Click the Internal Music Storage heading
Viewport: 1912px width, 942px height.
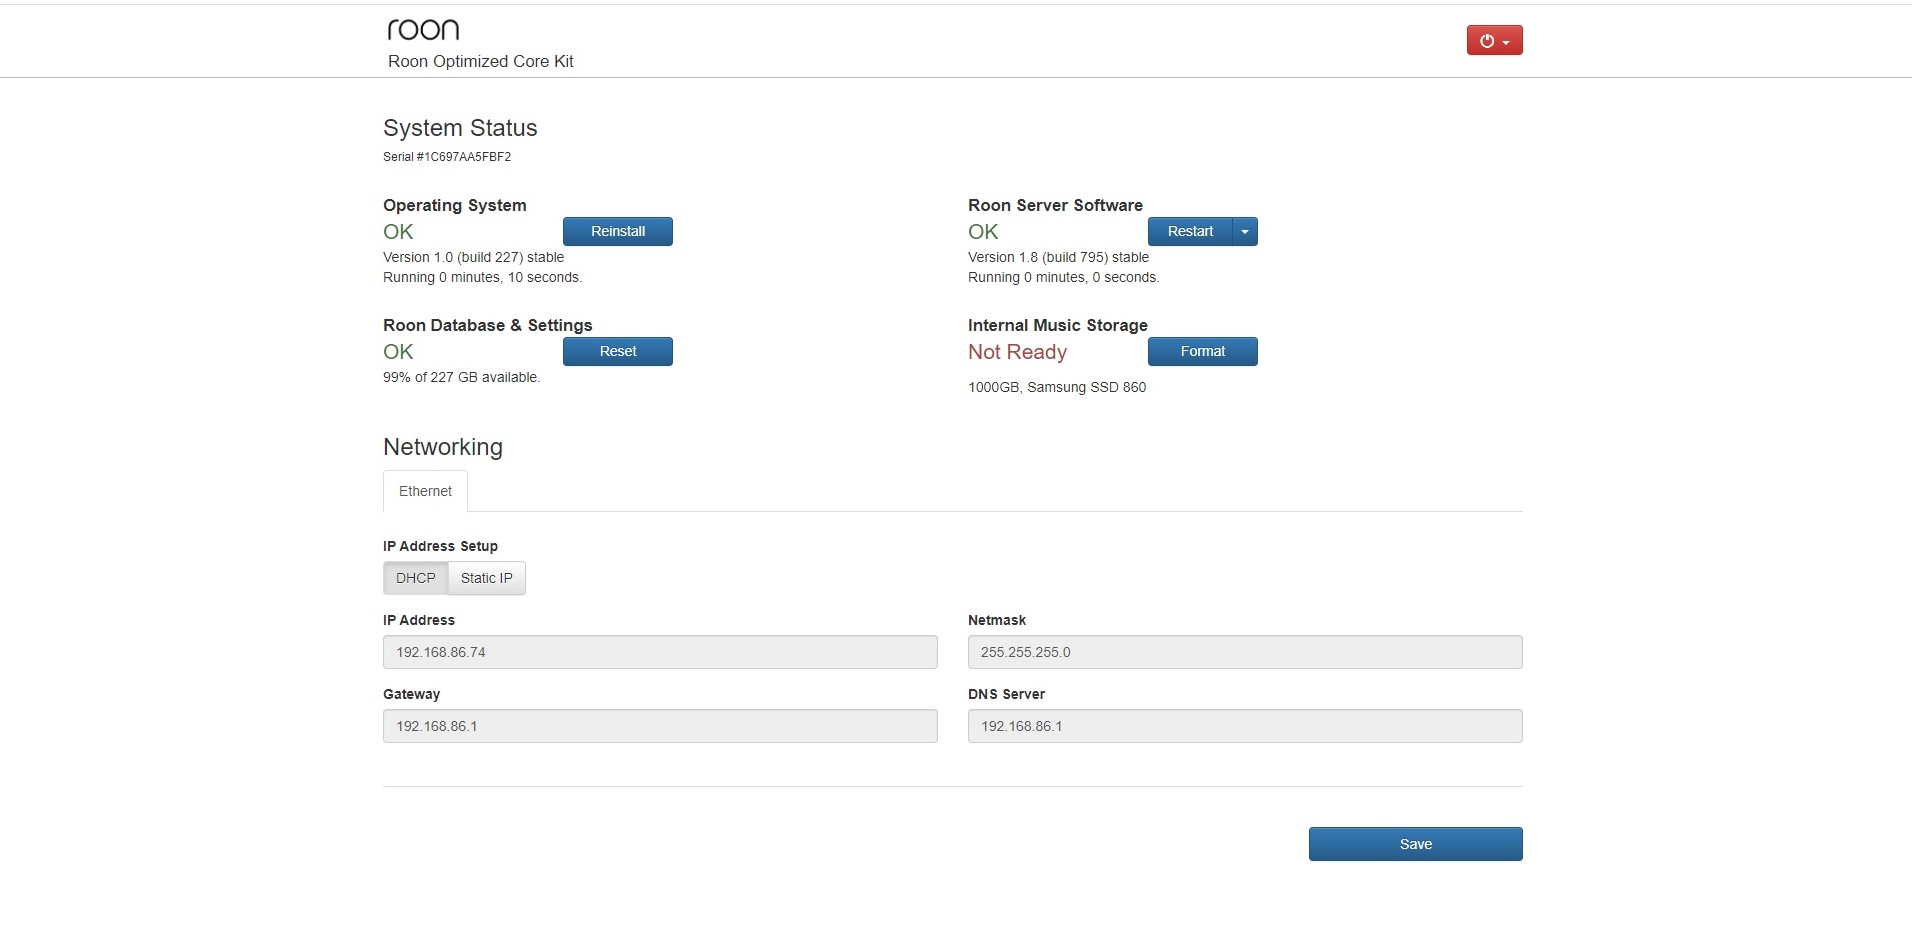point(1058,325)
